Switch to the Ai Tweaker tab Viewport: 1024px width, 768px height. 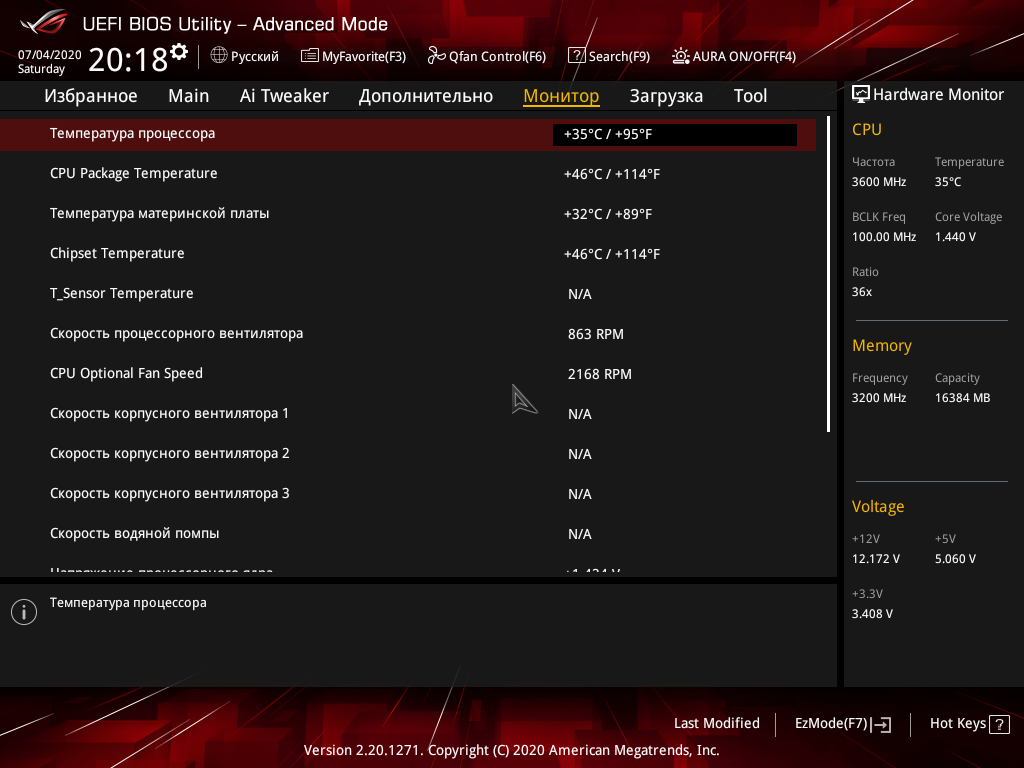coord(284,96)
